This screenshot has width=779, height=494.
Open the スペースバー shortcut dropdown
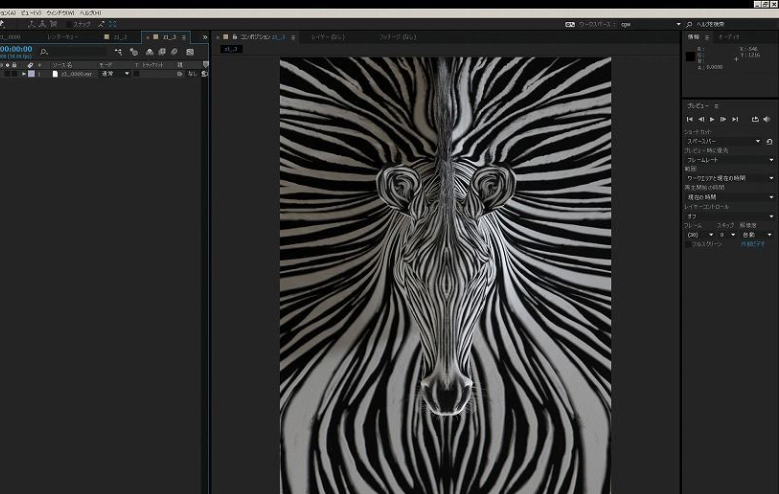[x=723, y=142]
